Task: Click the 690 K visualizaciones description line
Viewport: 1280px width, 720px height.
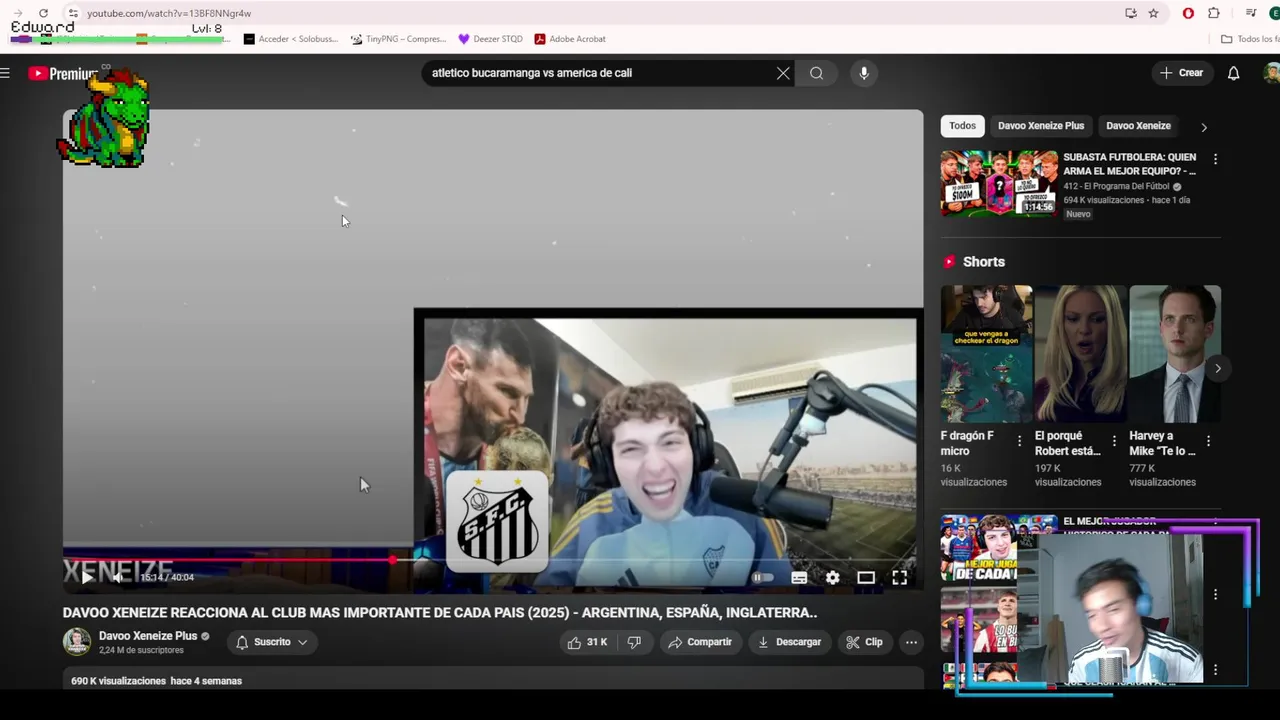Action: point(157,681)
